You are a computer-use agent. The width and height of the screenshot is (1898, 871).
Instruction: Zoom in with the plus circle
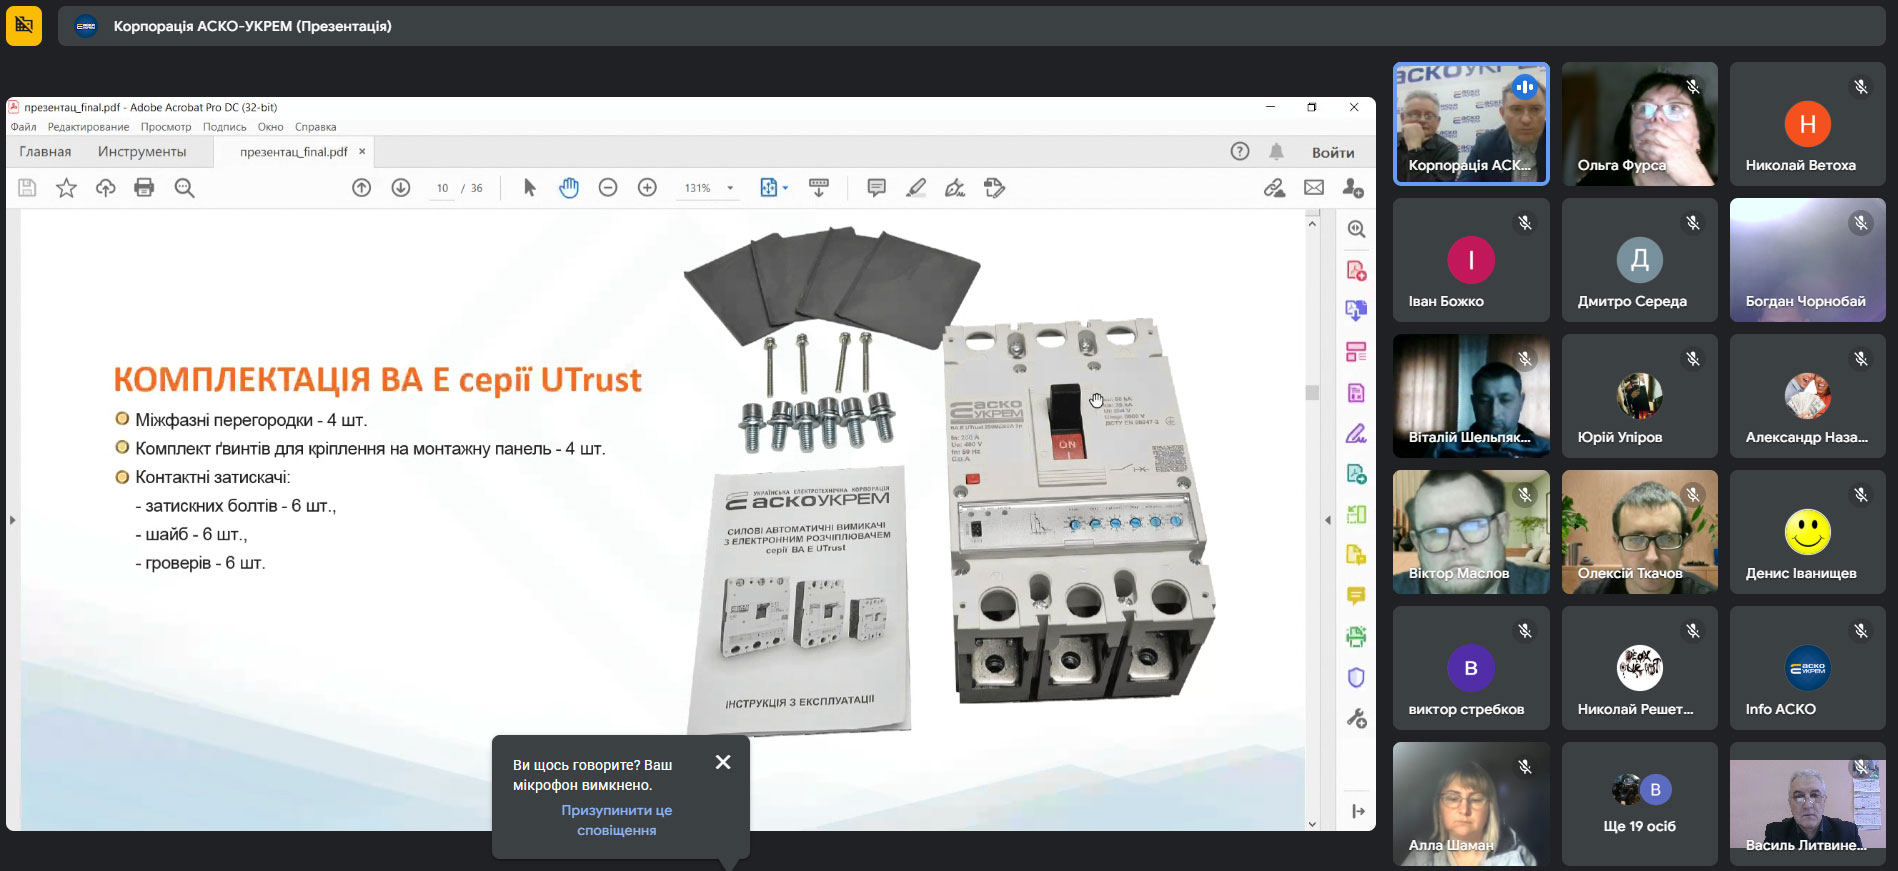pos(647,188)
